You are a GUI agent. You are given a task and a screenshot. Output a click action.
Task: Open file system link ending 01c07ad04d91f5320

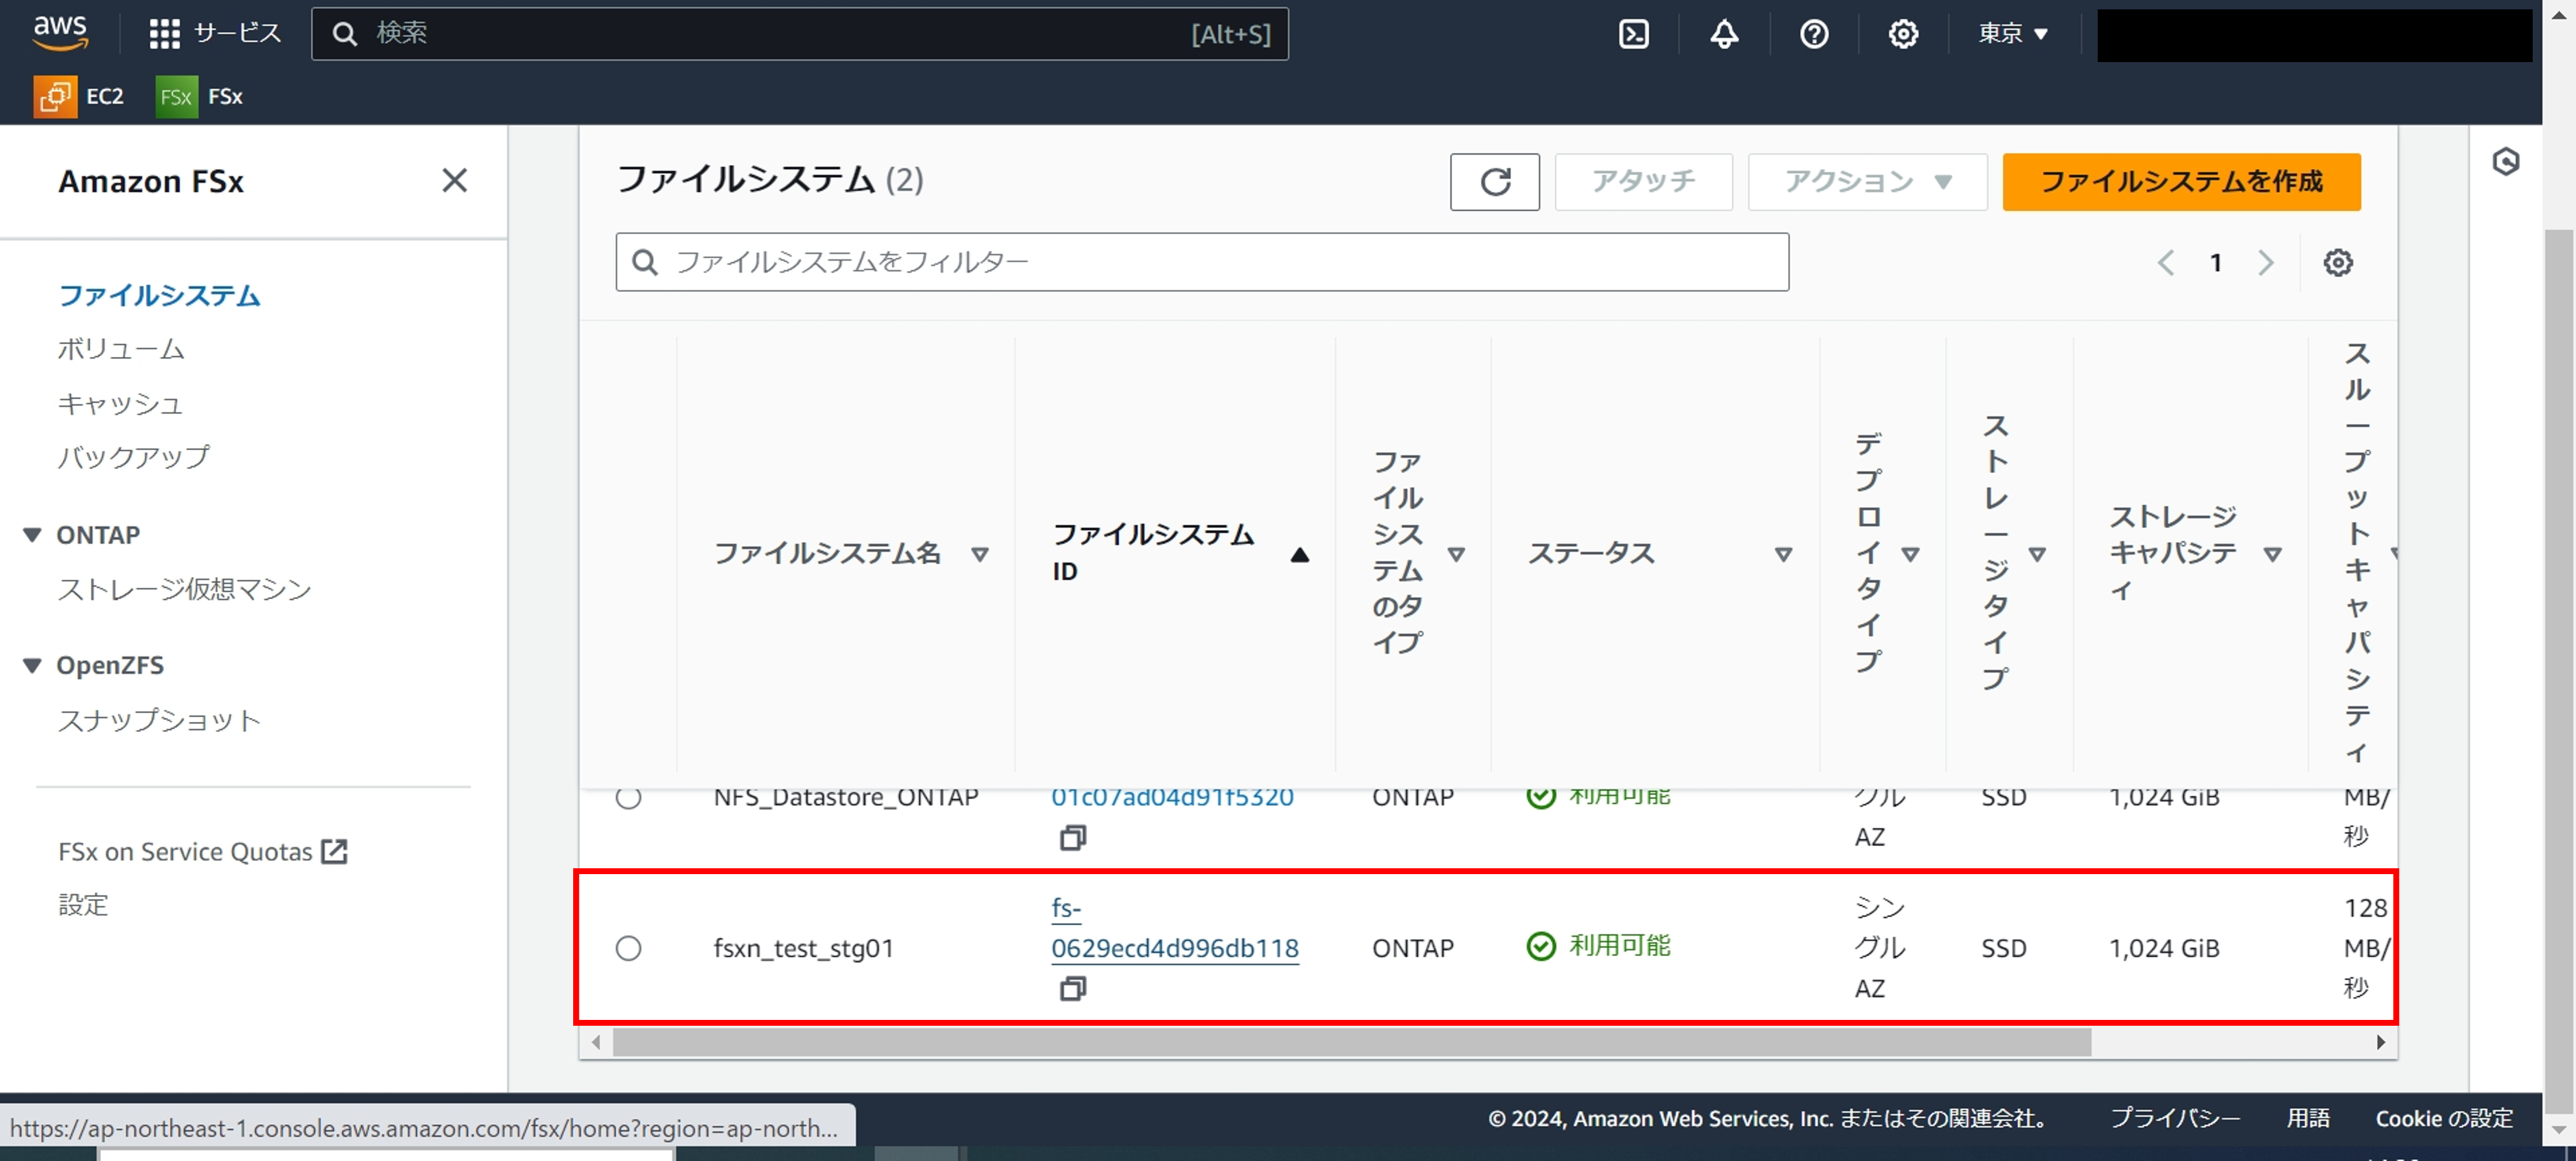(x=1172, y=797)
